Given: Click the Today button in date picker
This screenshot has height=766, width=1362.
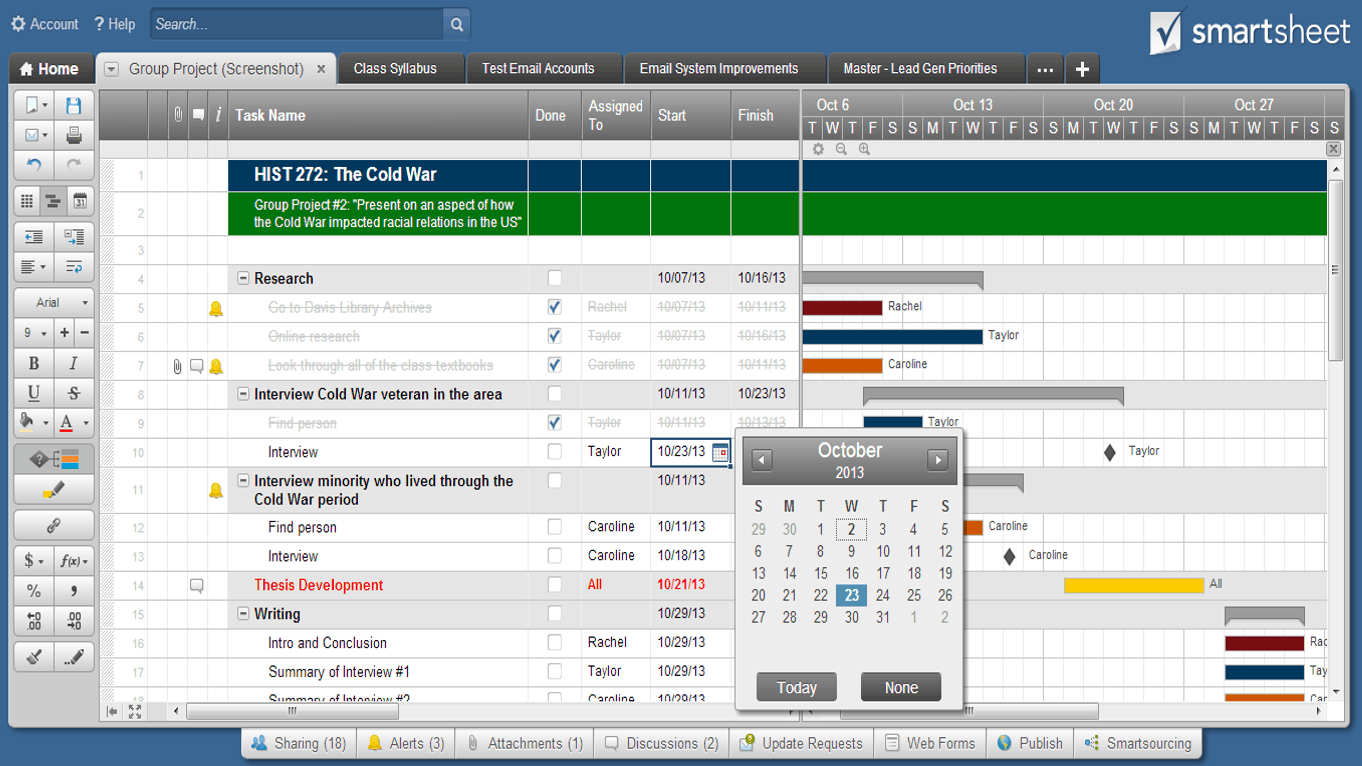Looking at the screenshot, I should [797, 687].
